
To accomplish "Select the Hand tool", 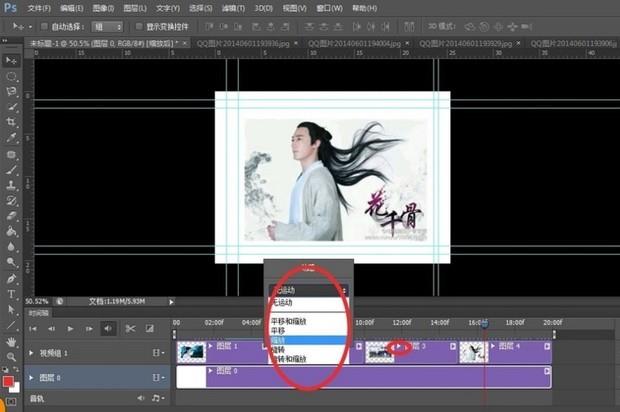I will click(x=11, y=341).
